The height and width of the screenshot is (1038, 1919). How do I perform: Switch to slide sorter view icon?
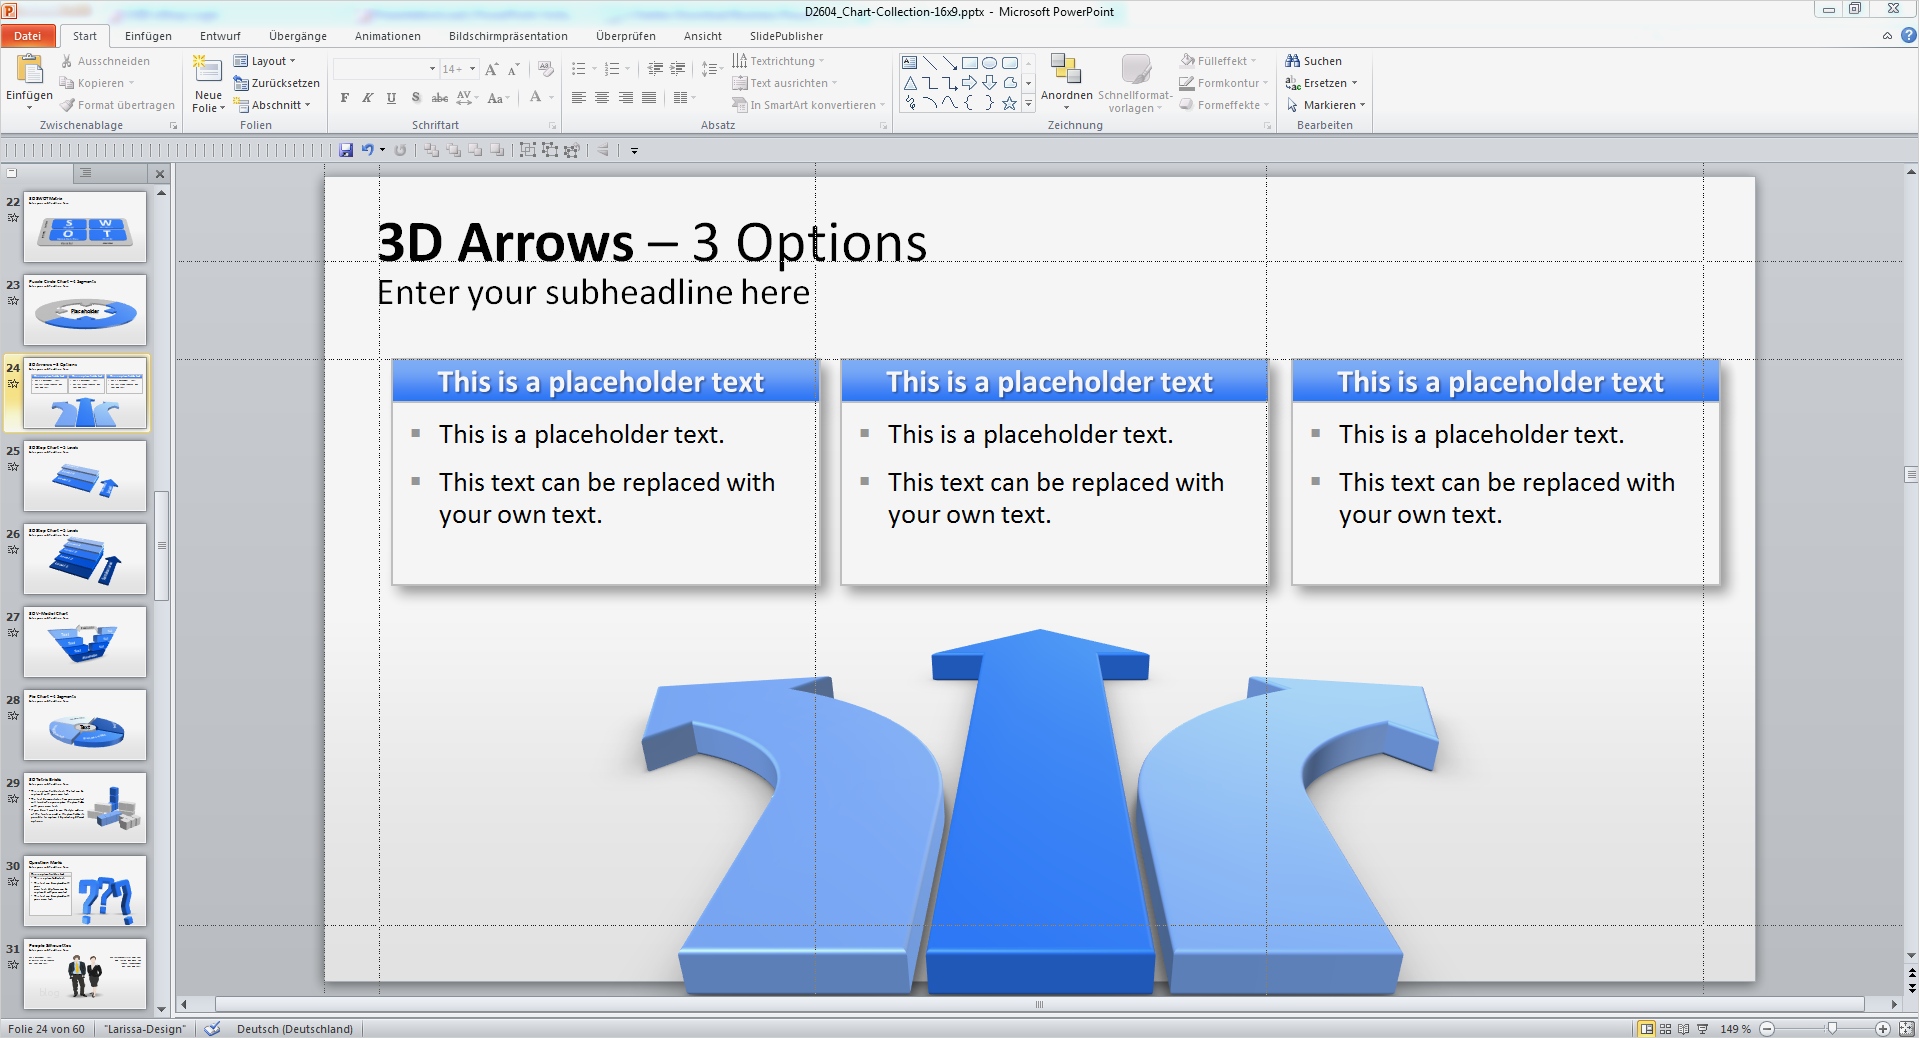tap(1666, 1028)
